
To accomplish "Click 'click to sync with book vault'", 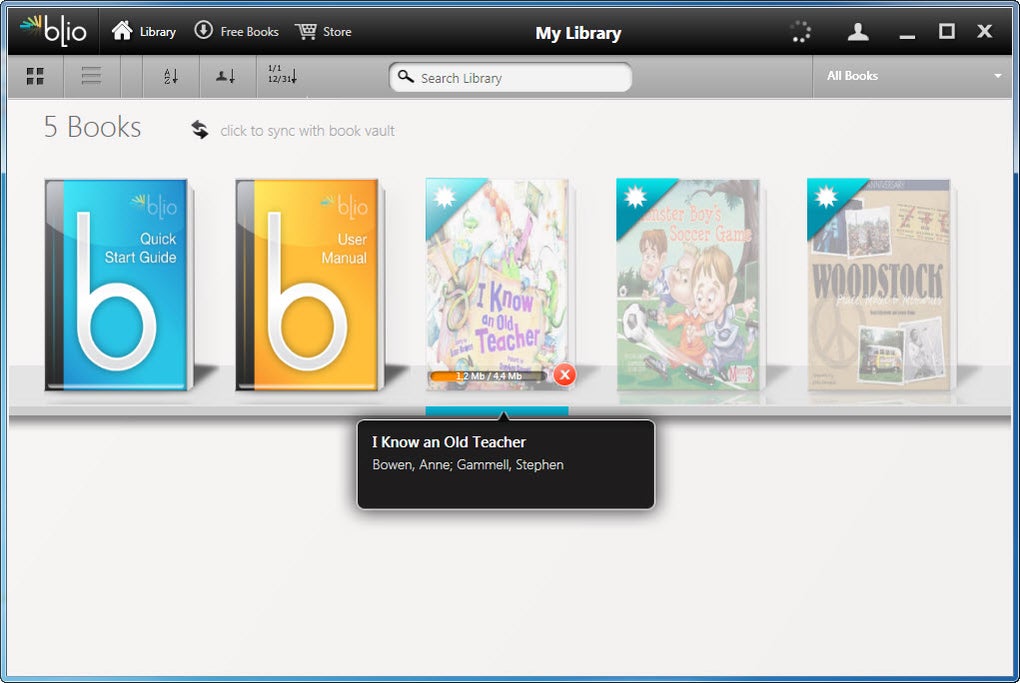I will [x=307, y=131].
